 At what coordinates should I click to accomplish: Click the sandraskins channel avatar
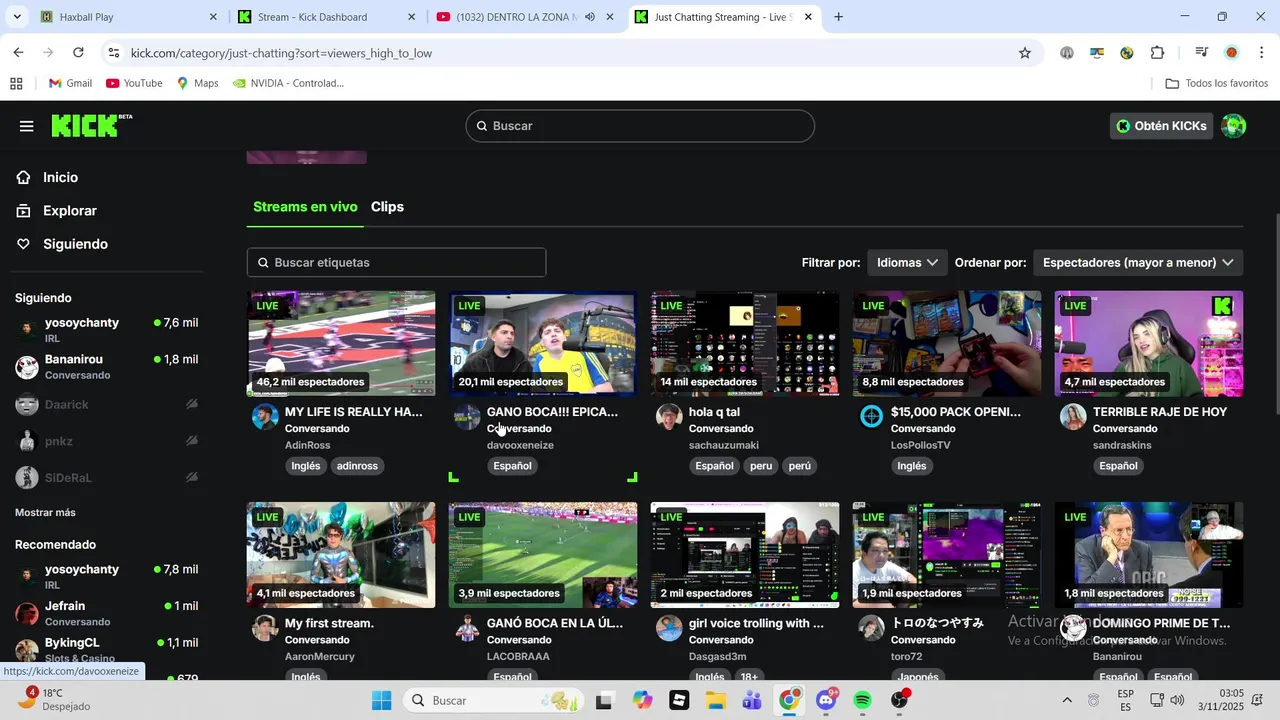tap(1073, 417)
